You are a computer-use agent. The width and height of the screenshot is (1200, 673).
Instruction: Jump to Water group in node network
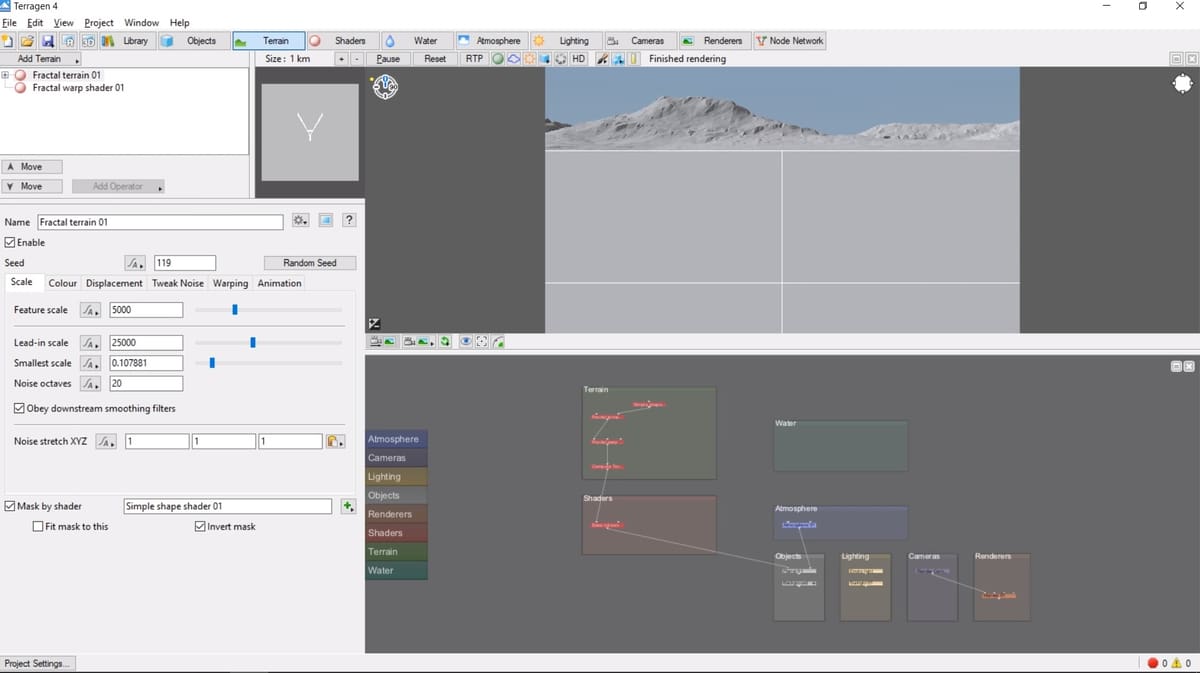[397, 570]
